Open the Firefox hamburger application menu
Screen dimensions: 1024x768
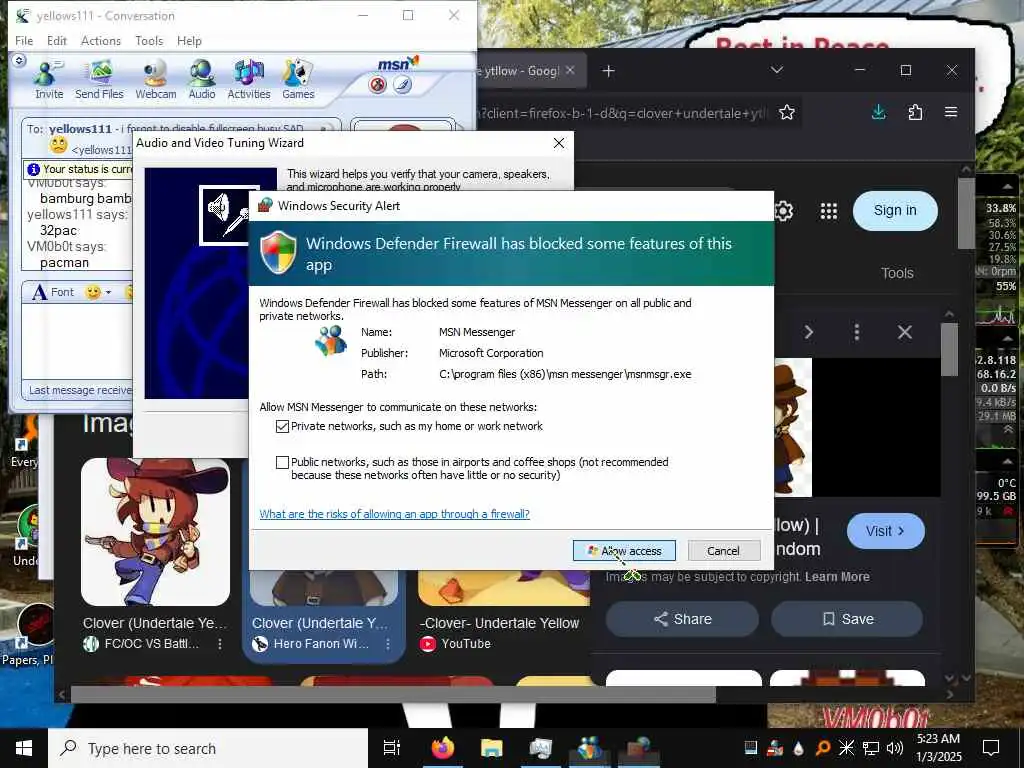(x=951, y=112)
